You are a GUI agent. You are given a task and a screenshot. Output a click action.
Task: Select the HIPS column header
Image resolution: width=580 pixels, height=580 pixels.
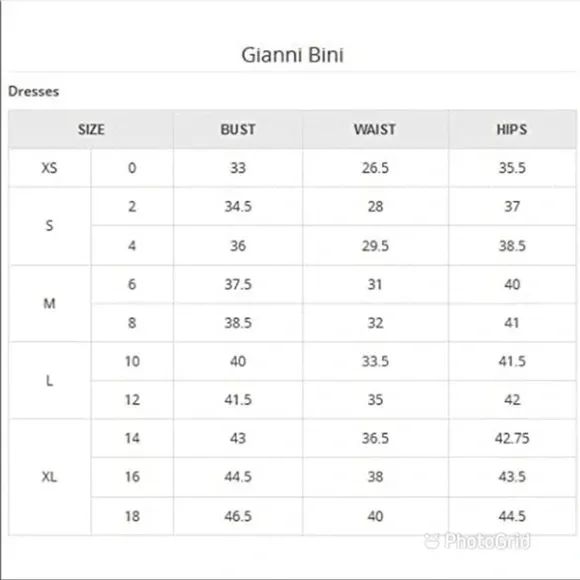(512, 129)
